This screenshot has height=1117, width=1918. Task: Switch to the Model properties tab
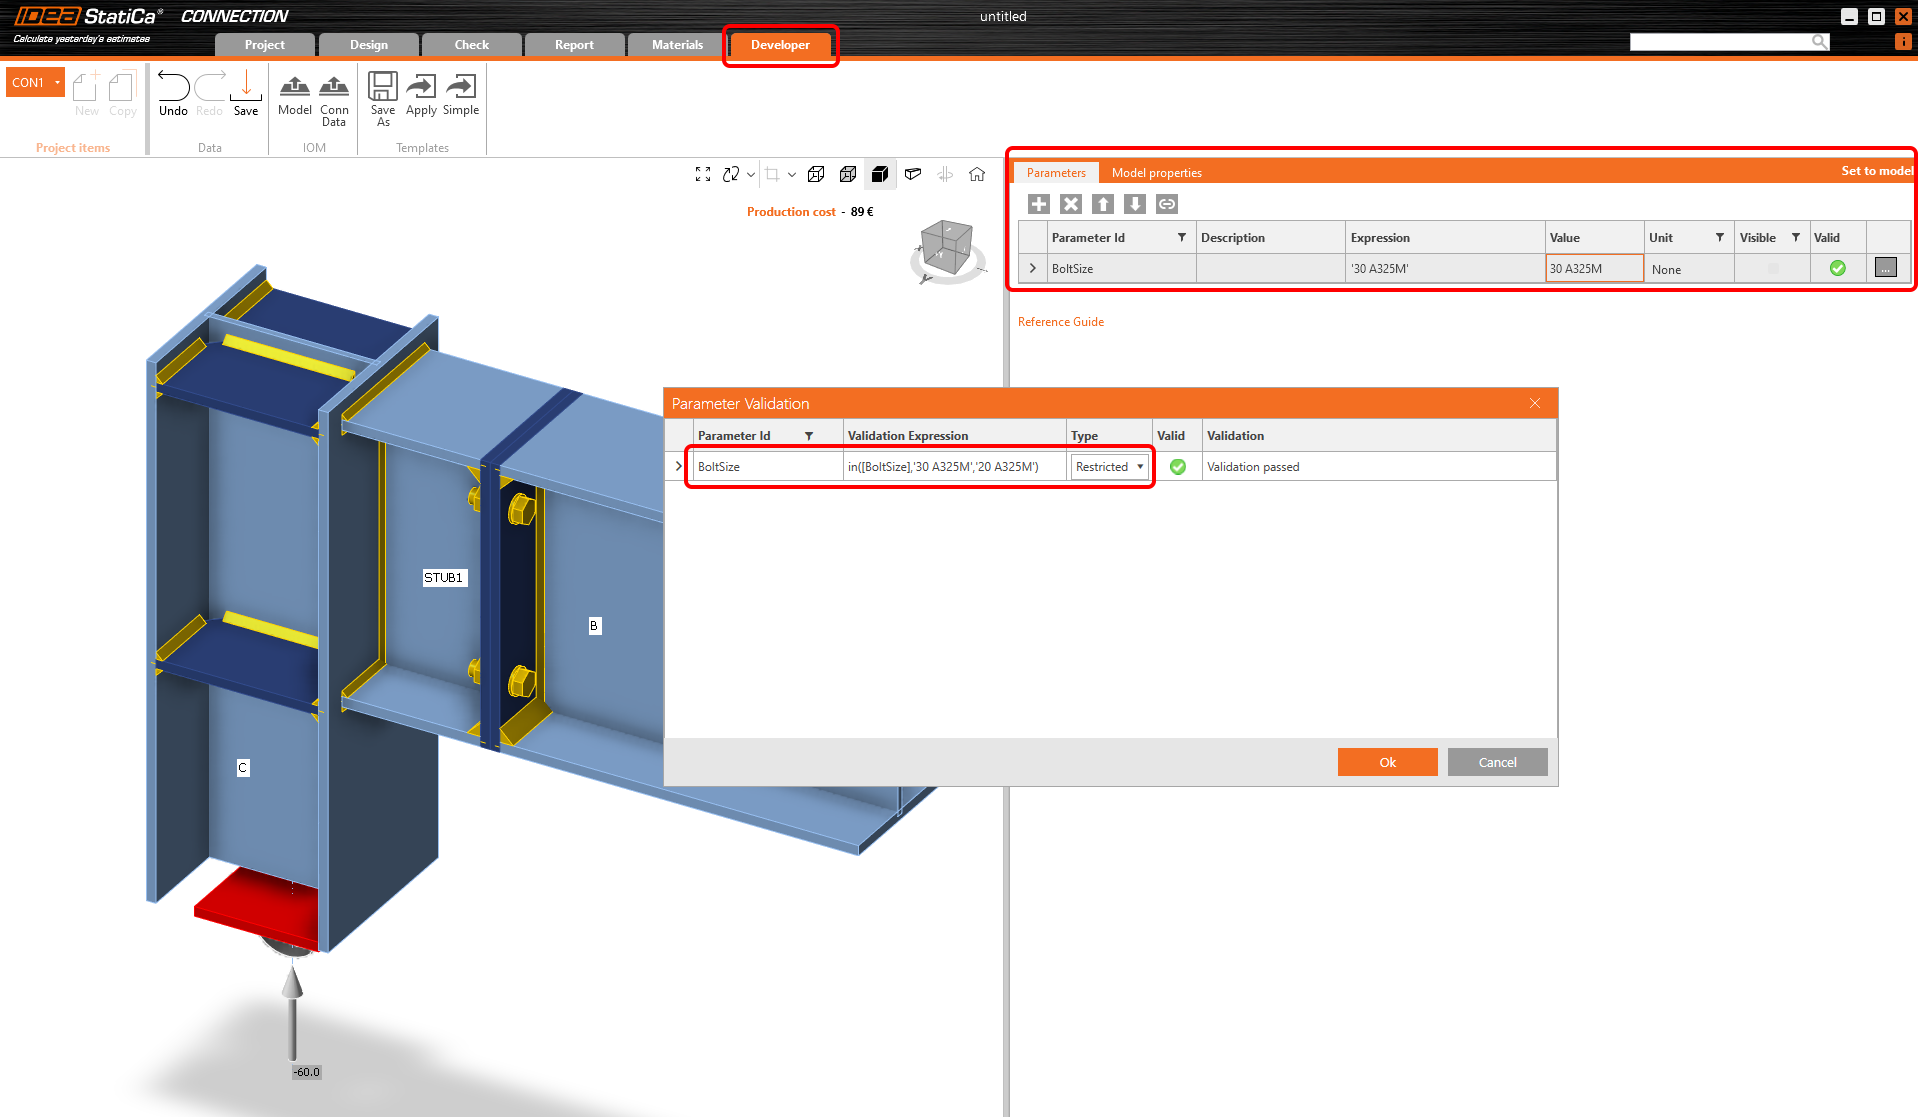coord(1156,172)
